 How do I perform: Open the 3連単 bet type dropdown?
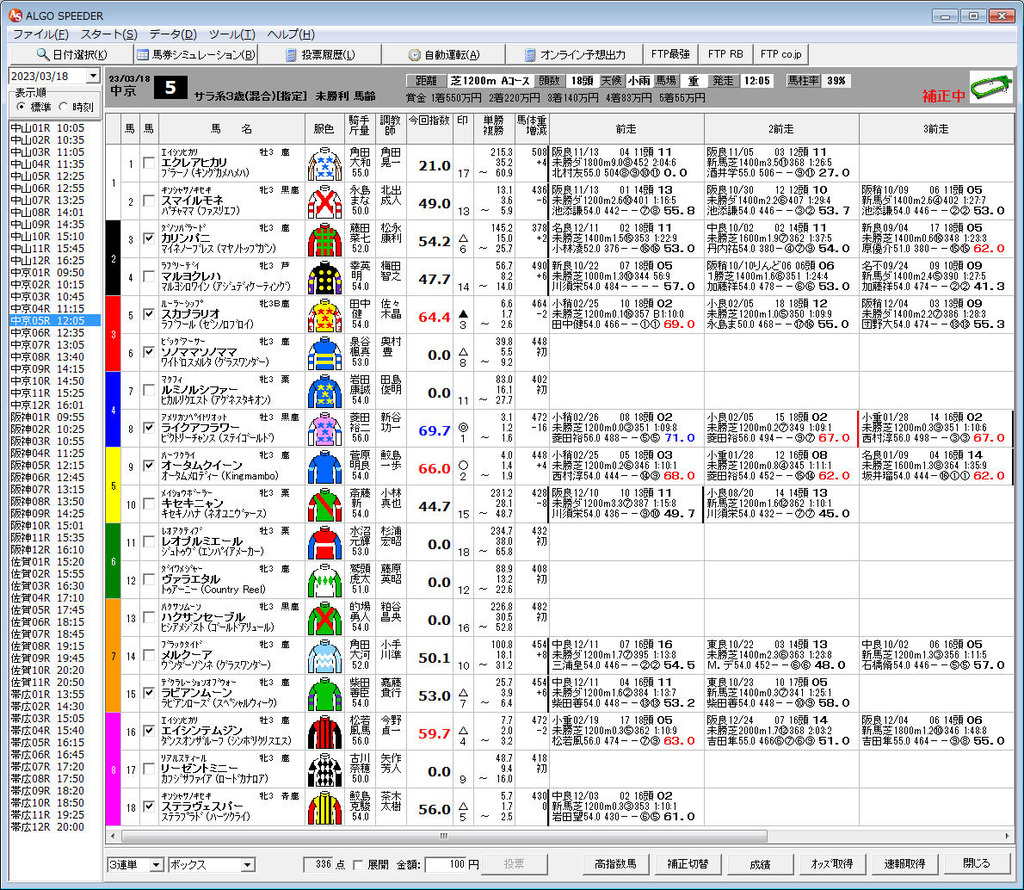click(x=156, y=865)
